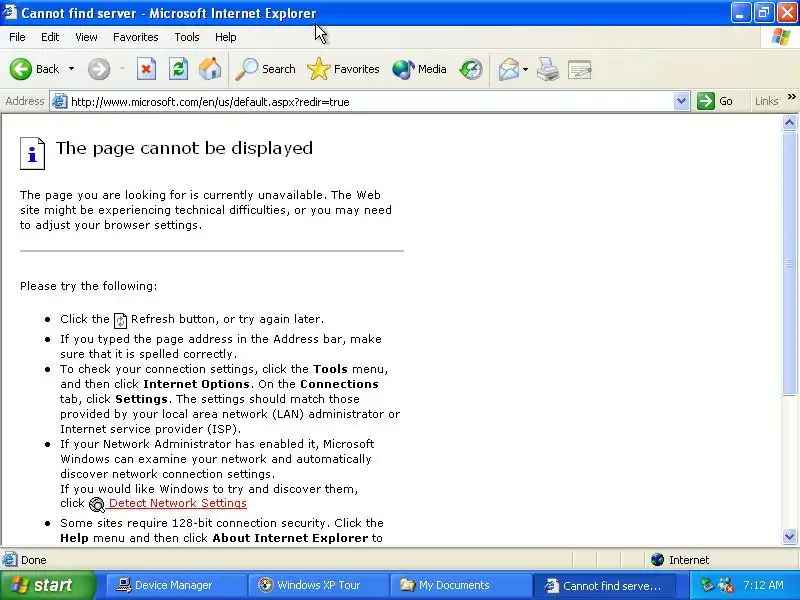Open the Media toolbar button
Image resolution: width=800 pixels, height=600 pixels.
[x=419, y=69]
